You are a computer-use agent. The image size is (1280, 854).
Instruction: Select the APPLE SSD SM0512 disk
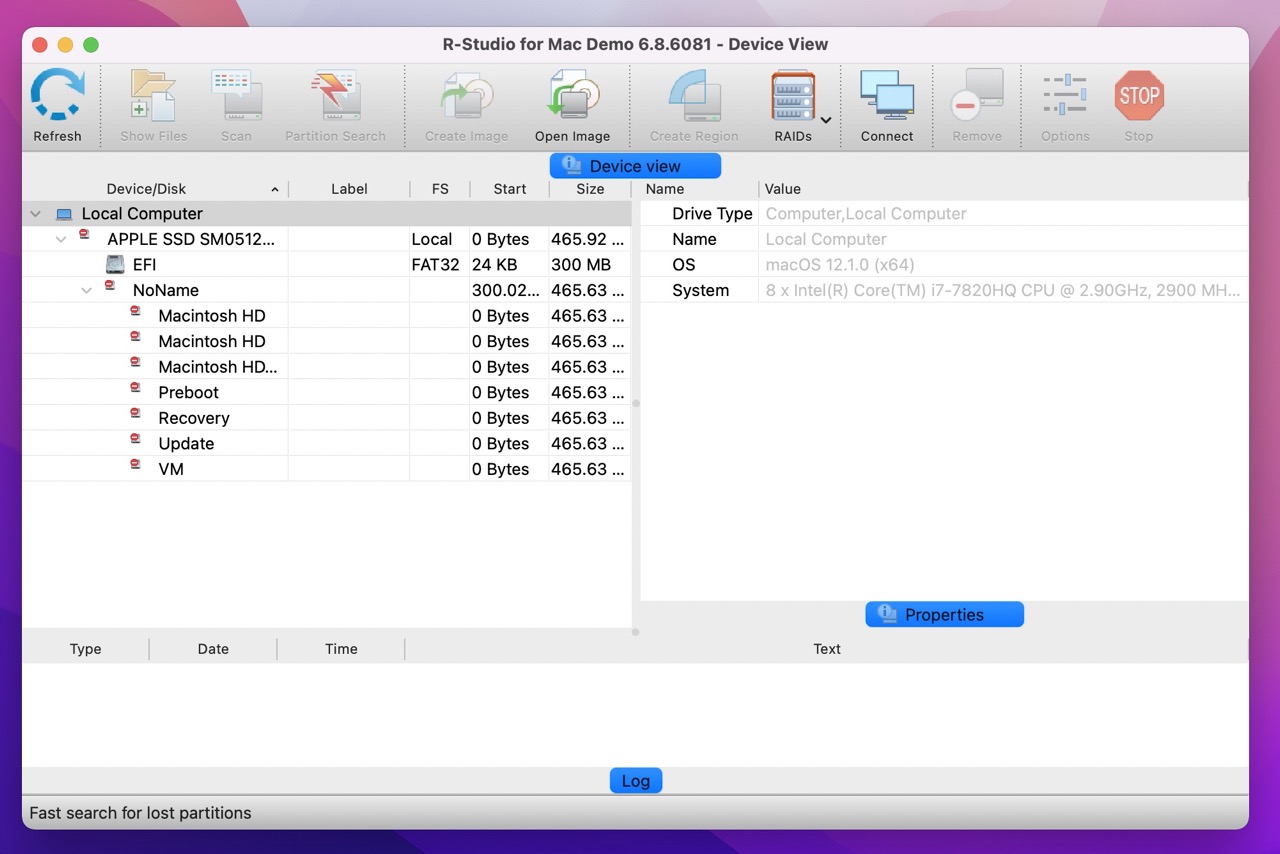327,239
